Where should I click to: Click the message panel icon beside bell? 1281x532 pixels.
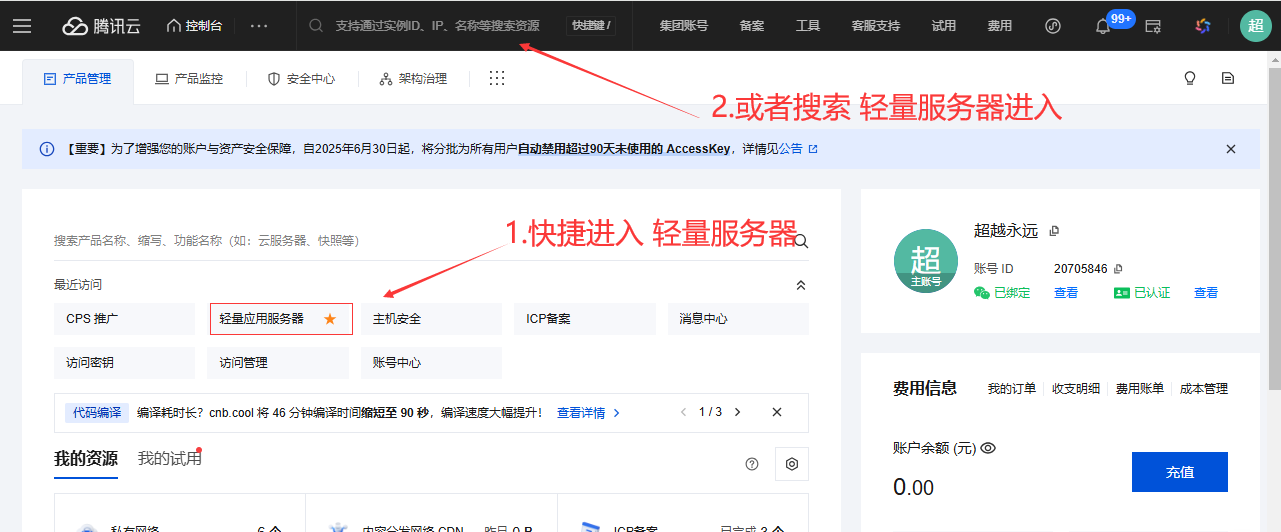coord(1153,26)
